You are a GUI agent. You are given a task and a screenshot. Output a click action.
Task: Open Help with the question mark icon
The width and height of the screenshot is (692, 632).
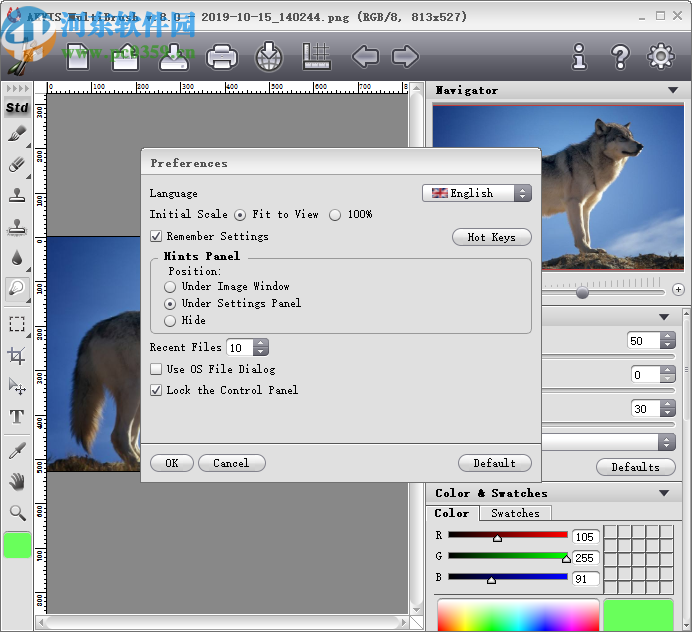620,56
